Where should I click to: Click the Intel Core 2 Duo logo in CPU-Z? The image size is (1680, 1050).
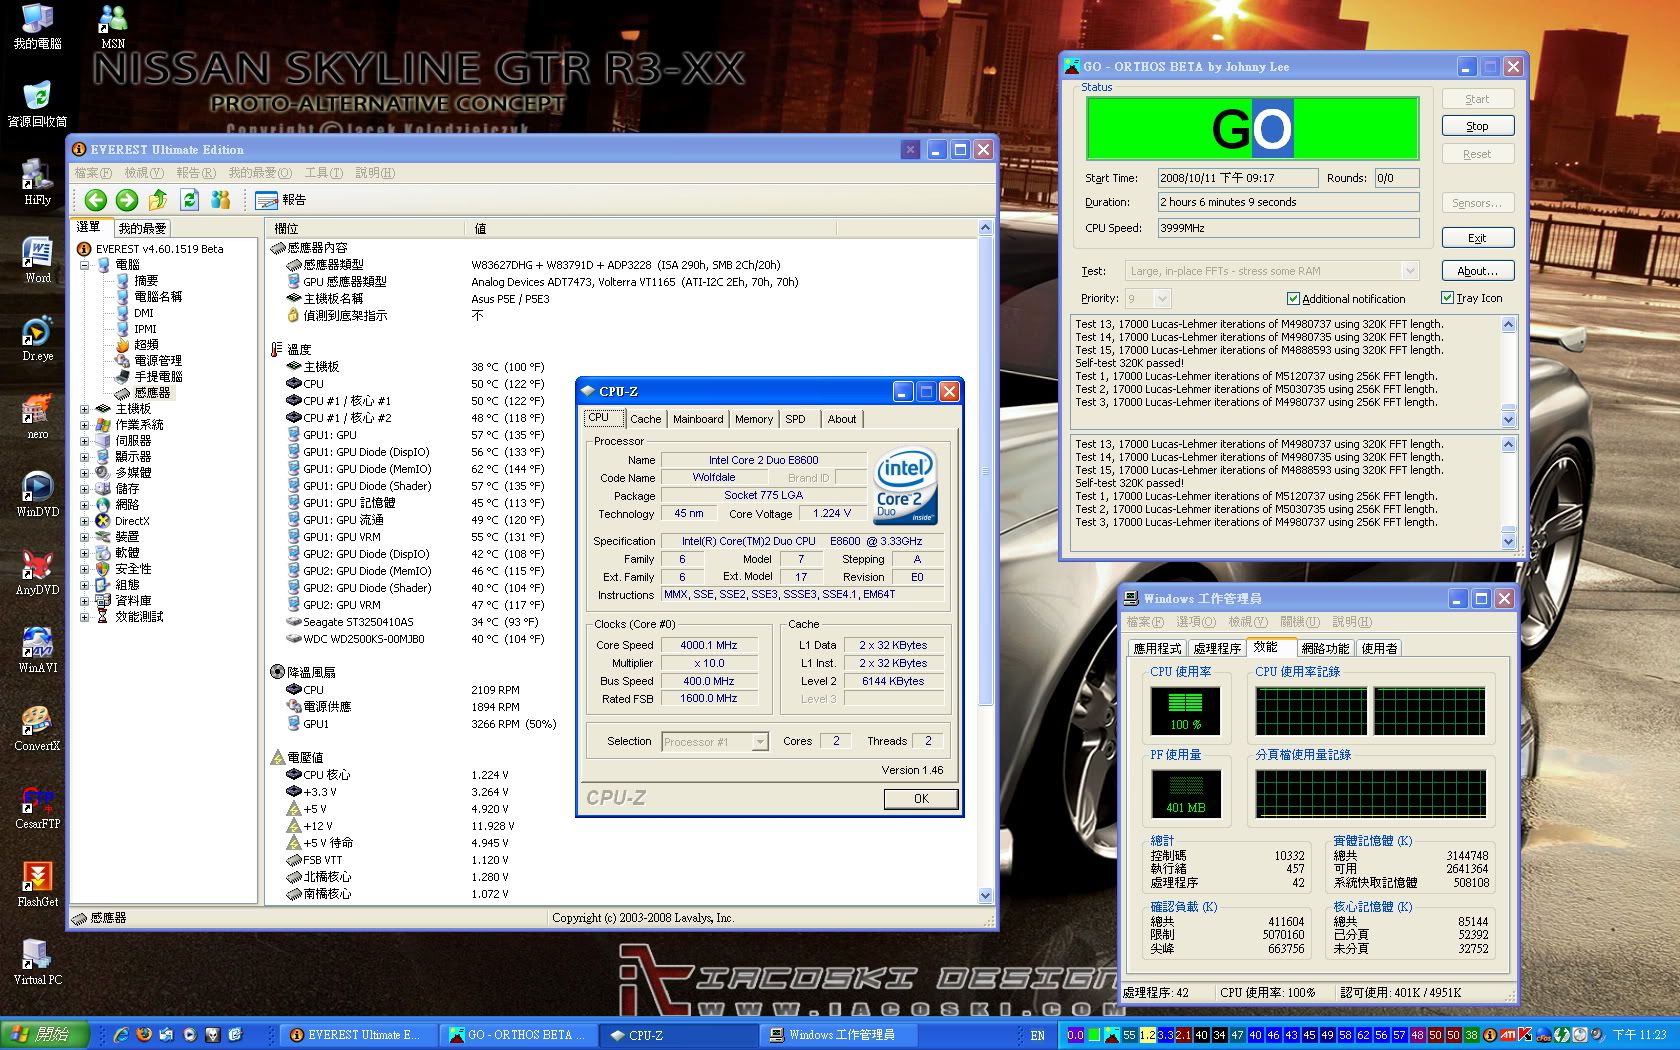906,487
